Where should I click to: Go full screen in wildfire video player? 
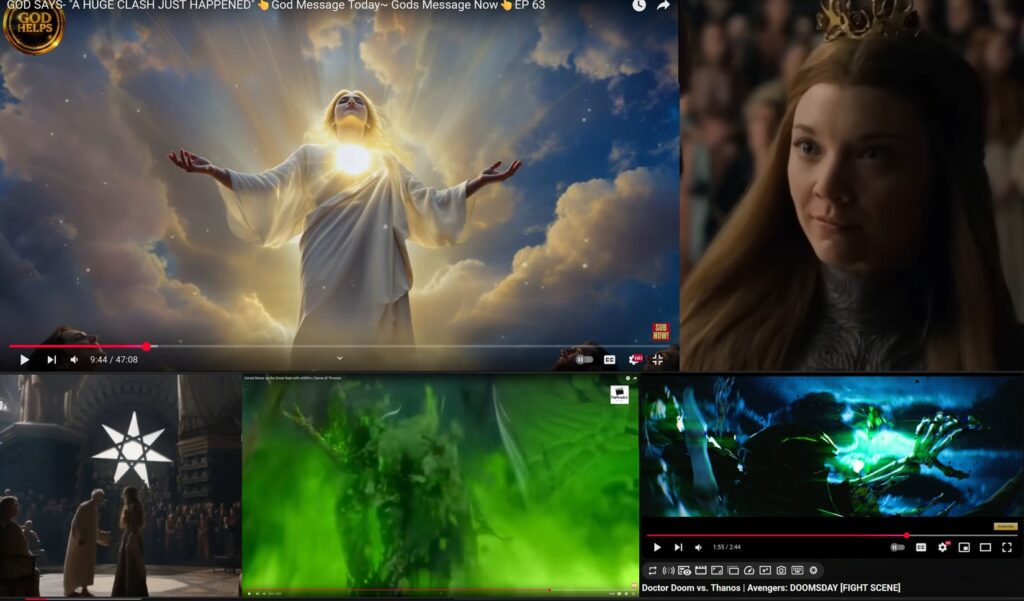pos(632,593)
